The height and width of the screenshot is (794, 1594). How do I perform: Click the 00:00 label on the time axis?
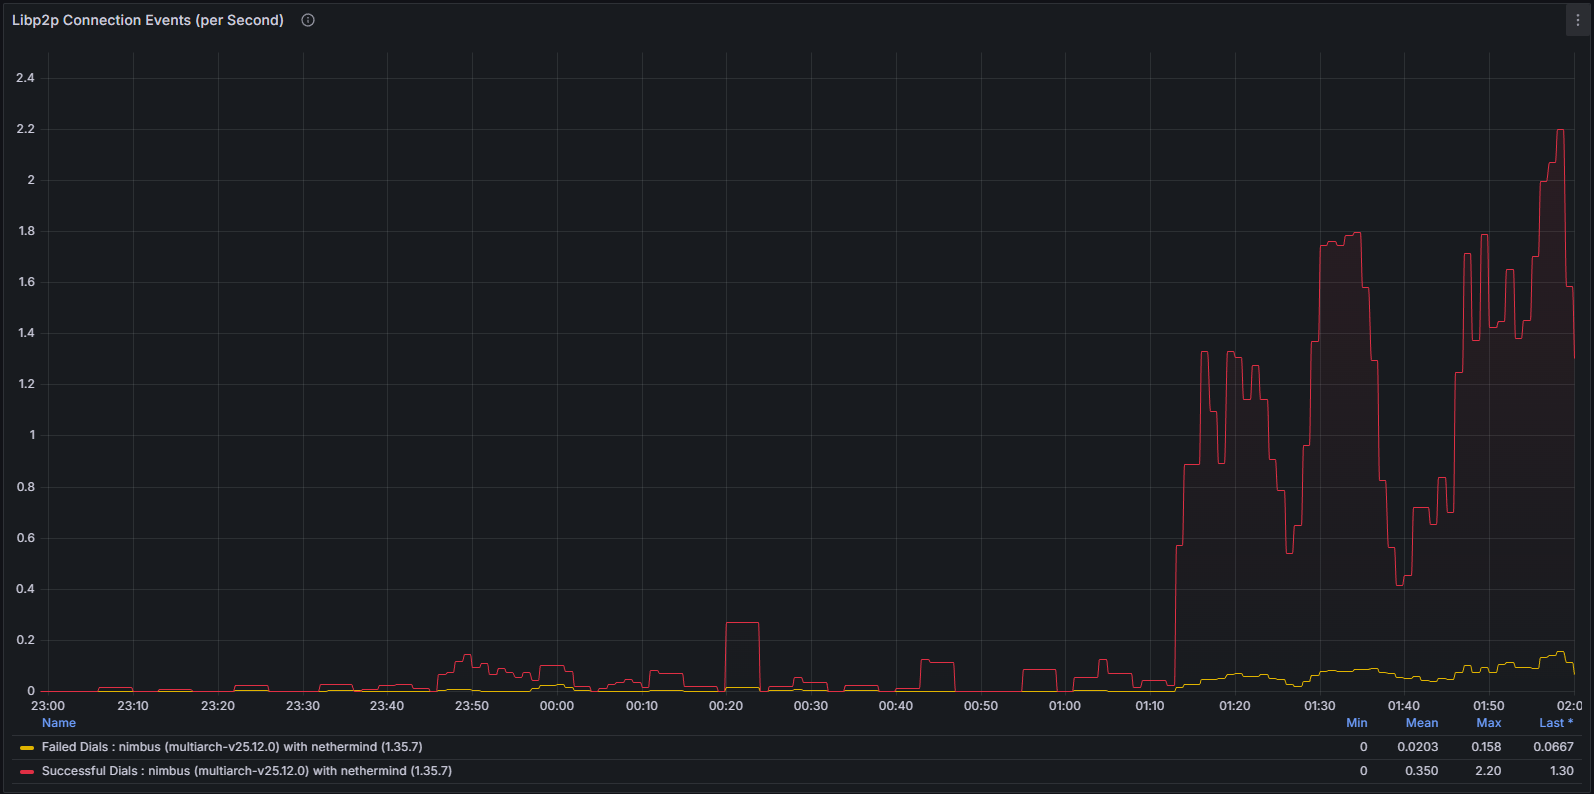click(x=557, y=706)
